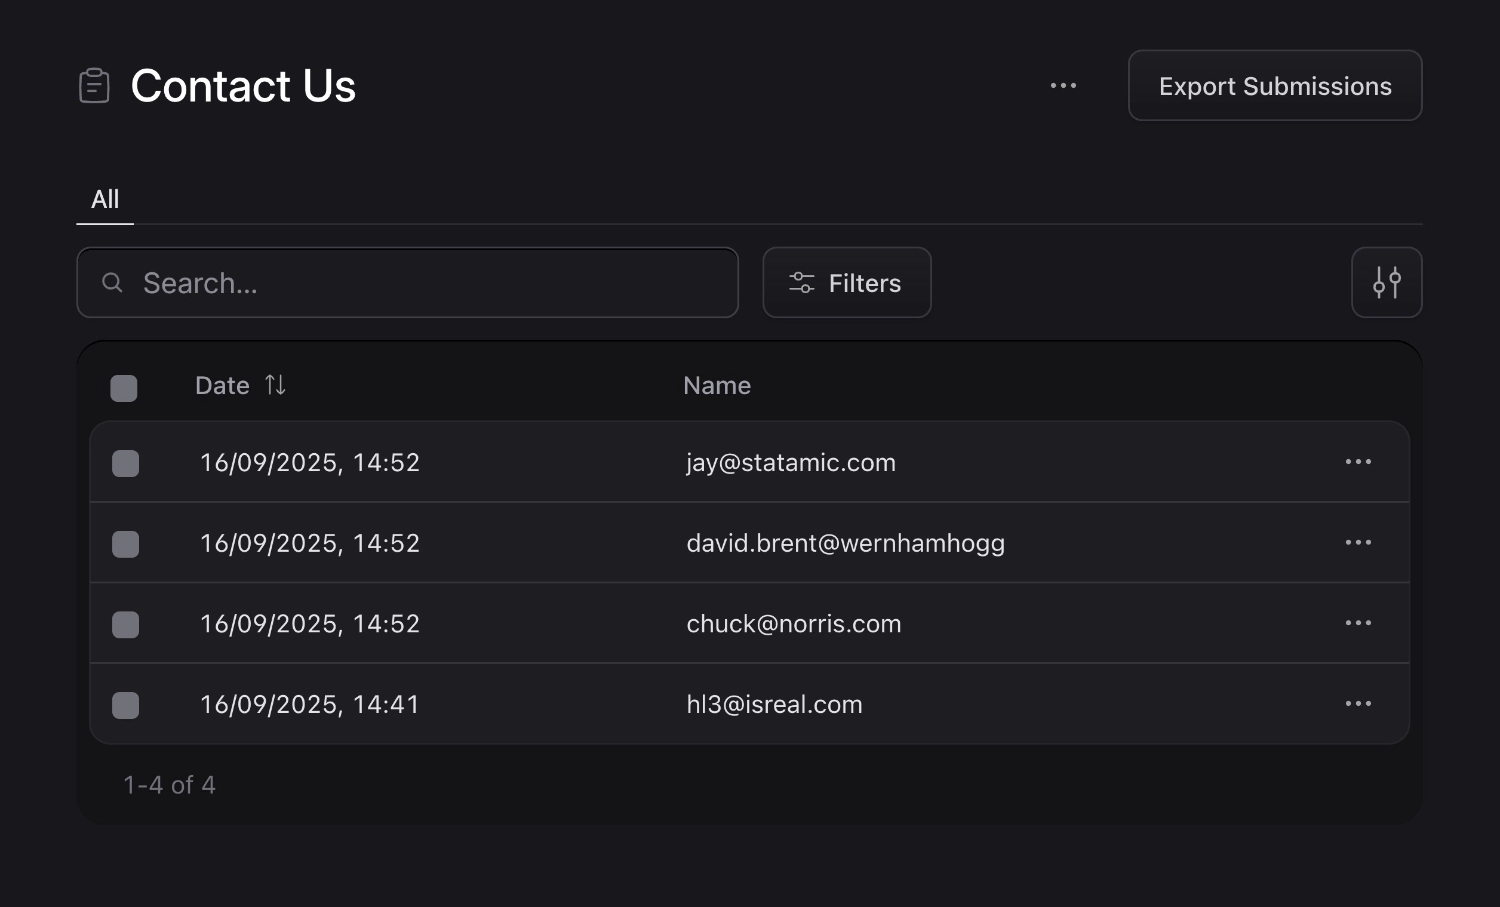Click the sort arrows next to Date

pos(274,385)
